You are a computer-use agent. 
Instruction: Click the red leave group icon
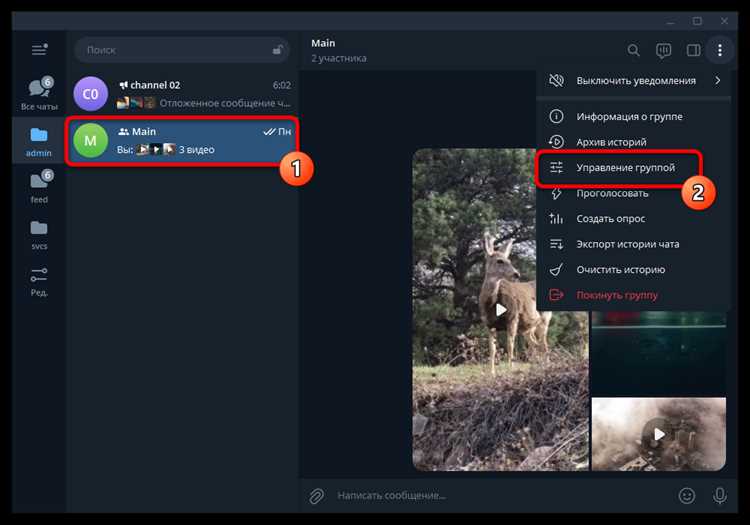pyautogui.click(x=556, y=295)
